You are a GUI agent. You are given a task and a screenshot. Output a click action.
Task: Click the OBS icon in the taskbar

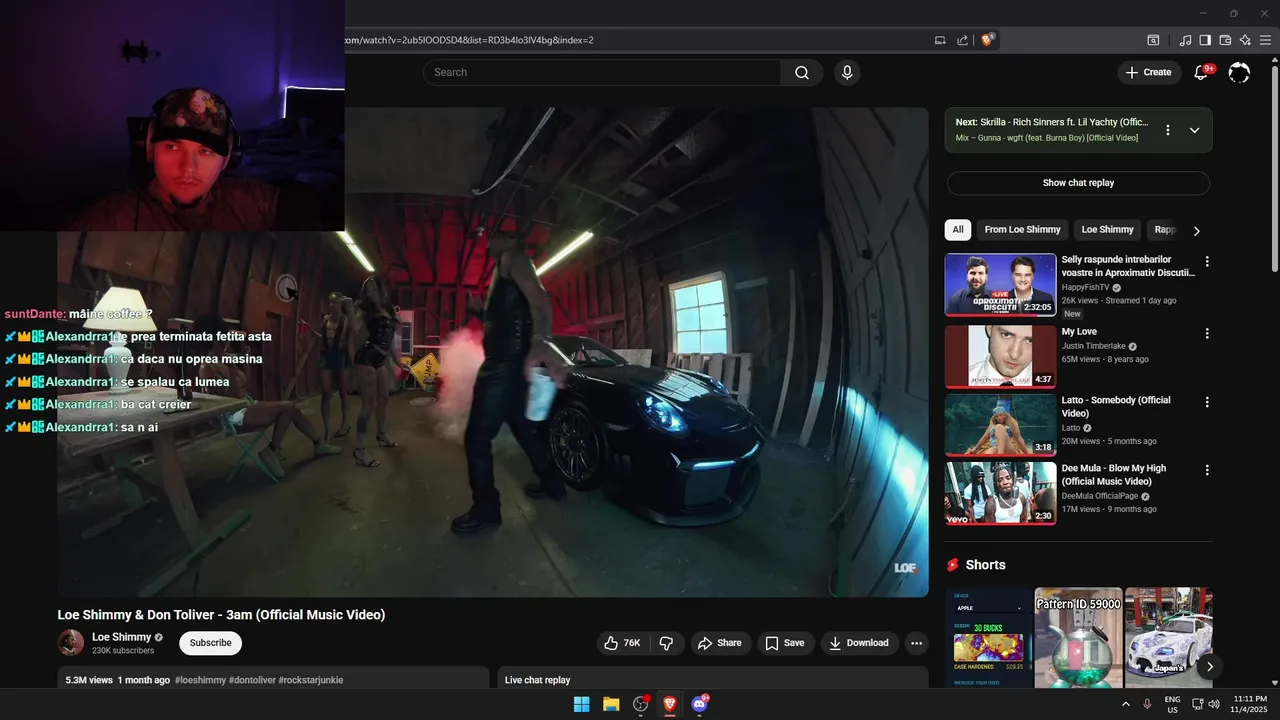641,704
